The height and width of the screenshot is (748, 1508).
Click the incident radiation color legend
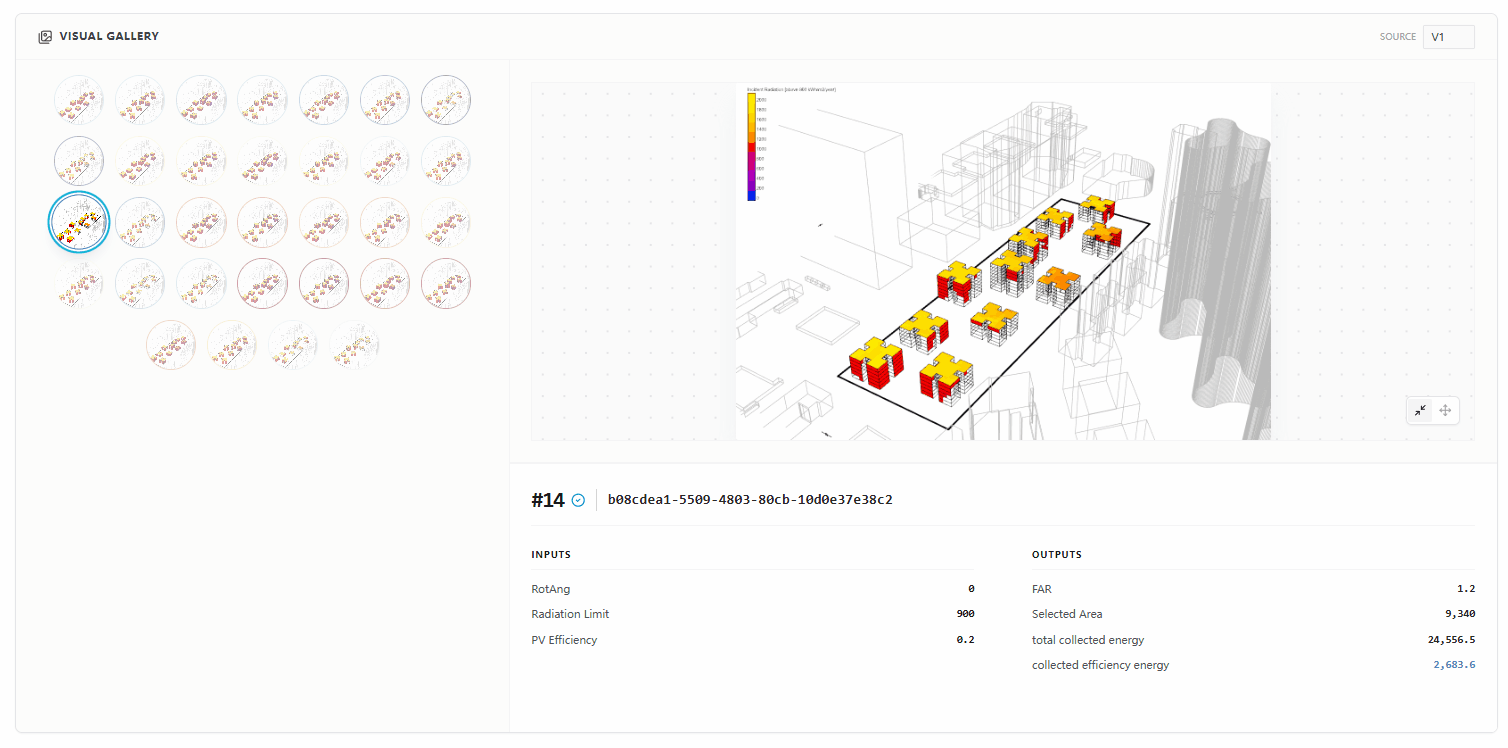752,147
